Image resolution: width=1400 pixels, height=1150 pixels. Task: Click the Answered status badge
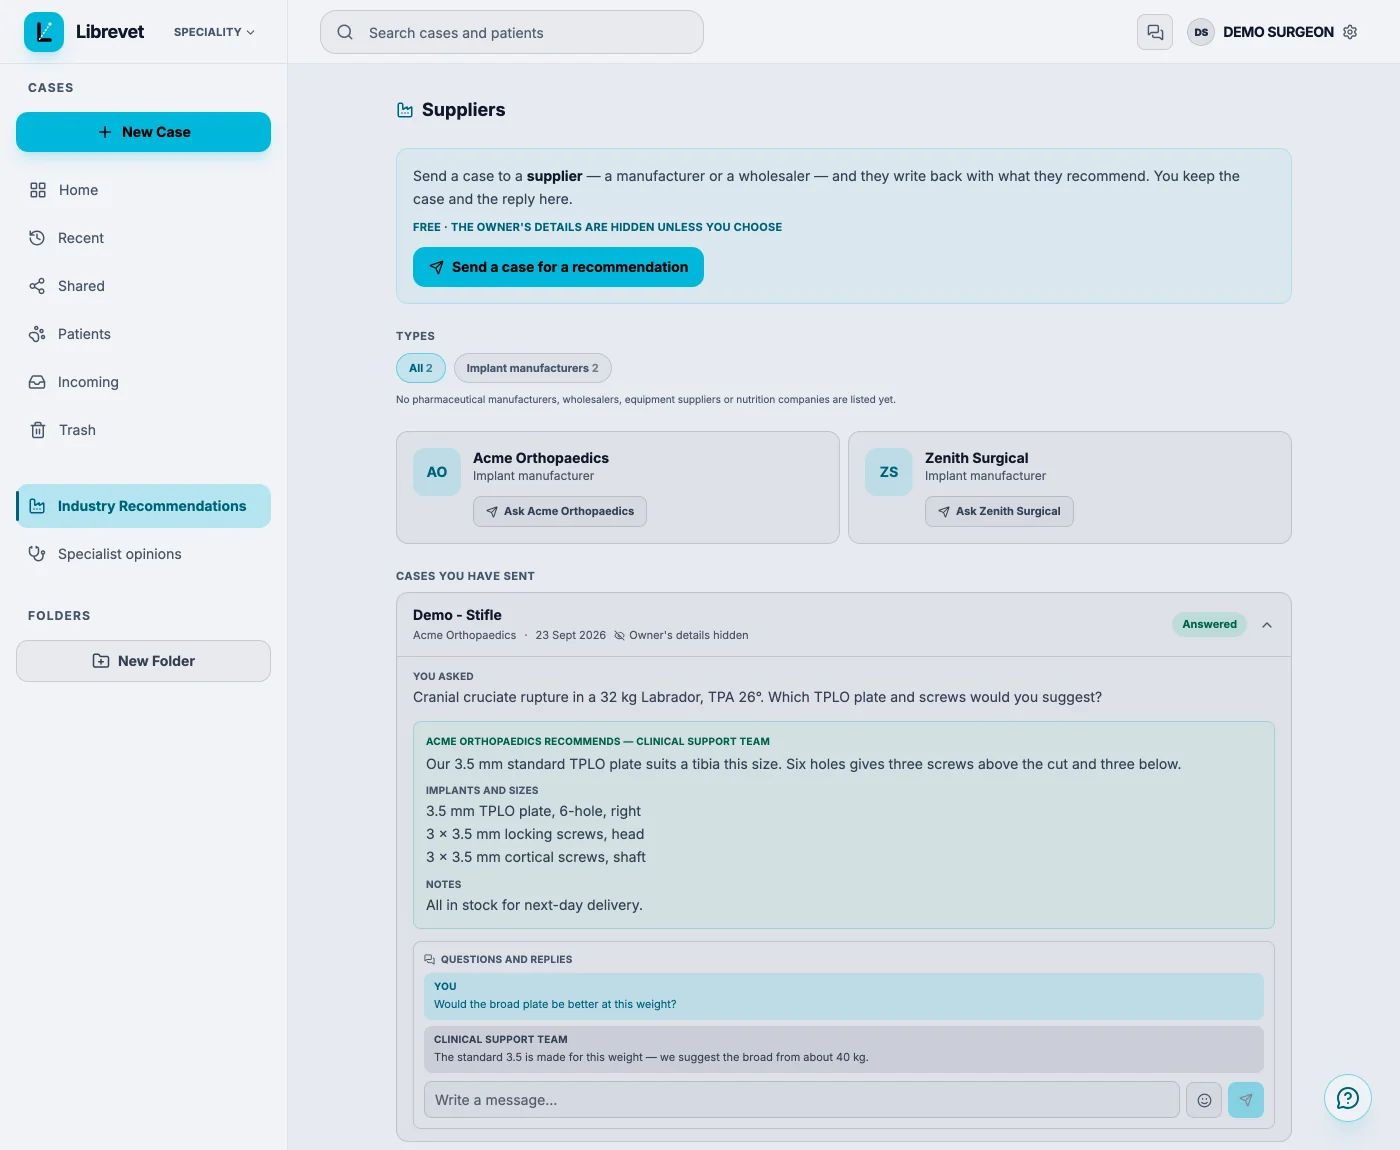[1209, 624]
